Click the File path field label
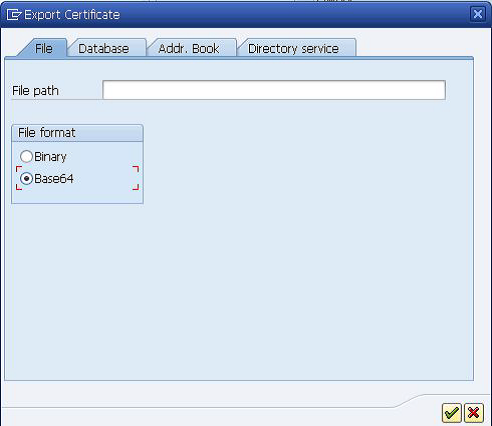The height and width of the screenshot is (426, 492). 35,91
